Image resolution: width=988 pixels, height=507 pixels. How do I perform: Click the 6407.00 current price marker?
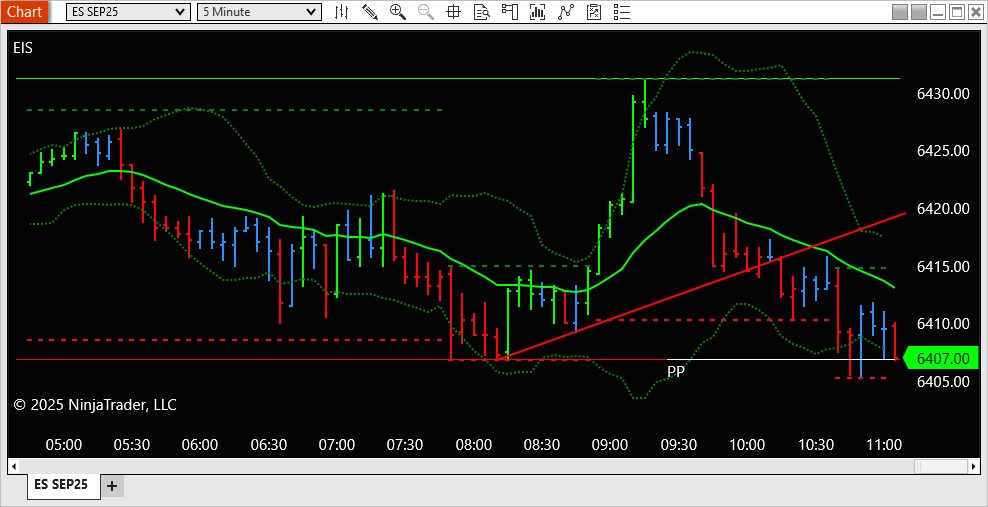click(941, 359)
